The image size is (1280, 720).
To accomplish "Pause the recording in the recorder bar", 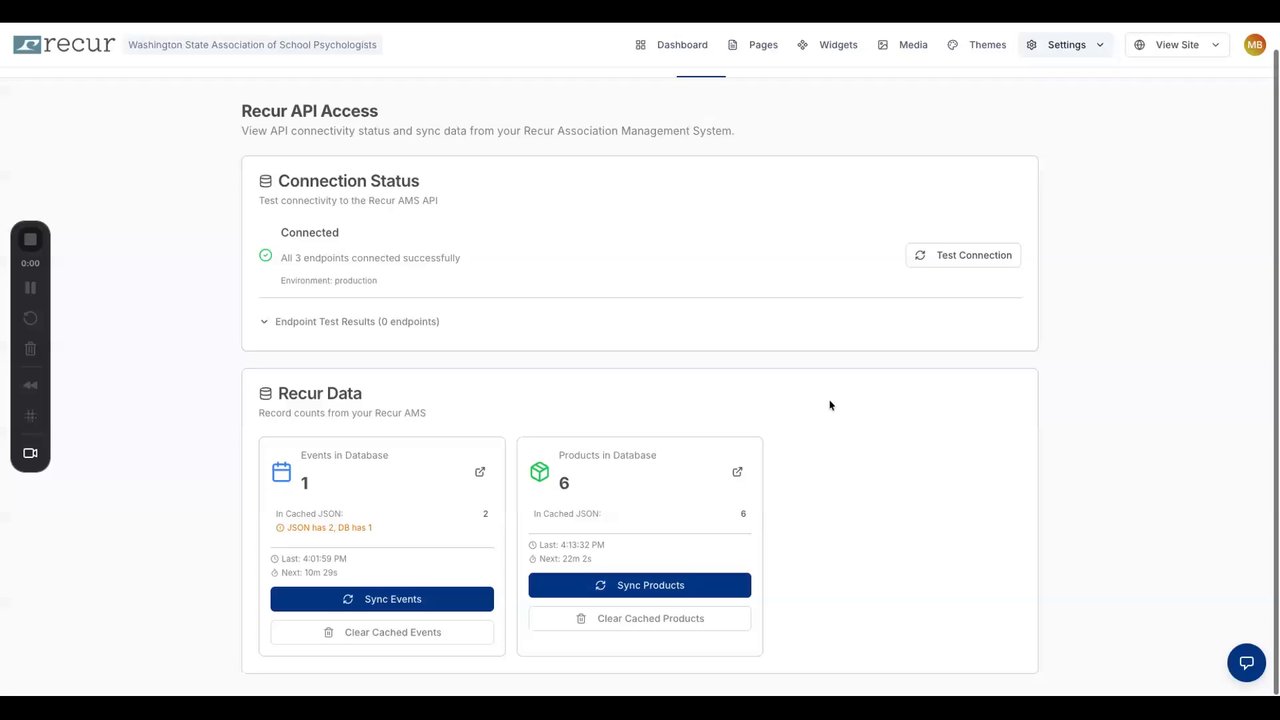I will [30, 288].
